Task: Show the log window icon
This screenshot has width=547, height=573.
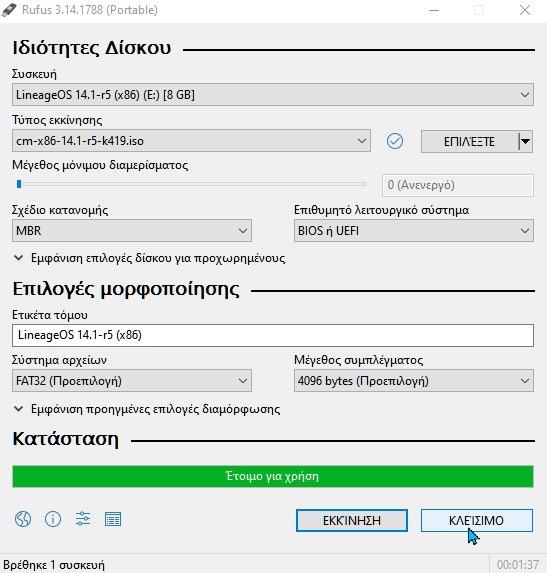Action: (113, 519)
